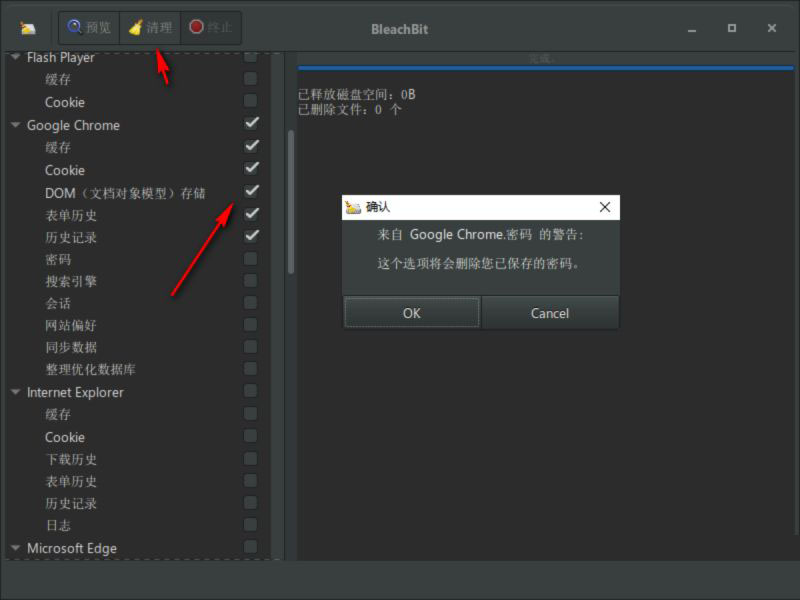Check the 网站偏好 checkbox
The width and height of the screenshot is (800, 600).
click(250, 324)
